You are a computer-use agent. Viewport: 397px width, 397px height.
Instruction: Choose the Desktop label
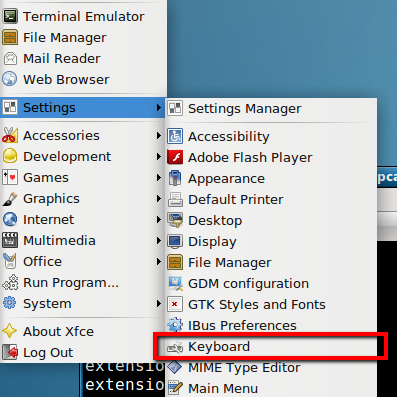(215, 221)
